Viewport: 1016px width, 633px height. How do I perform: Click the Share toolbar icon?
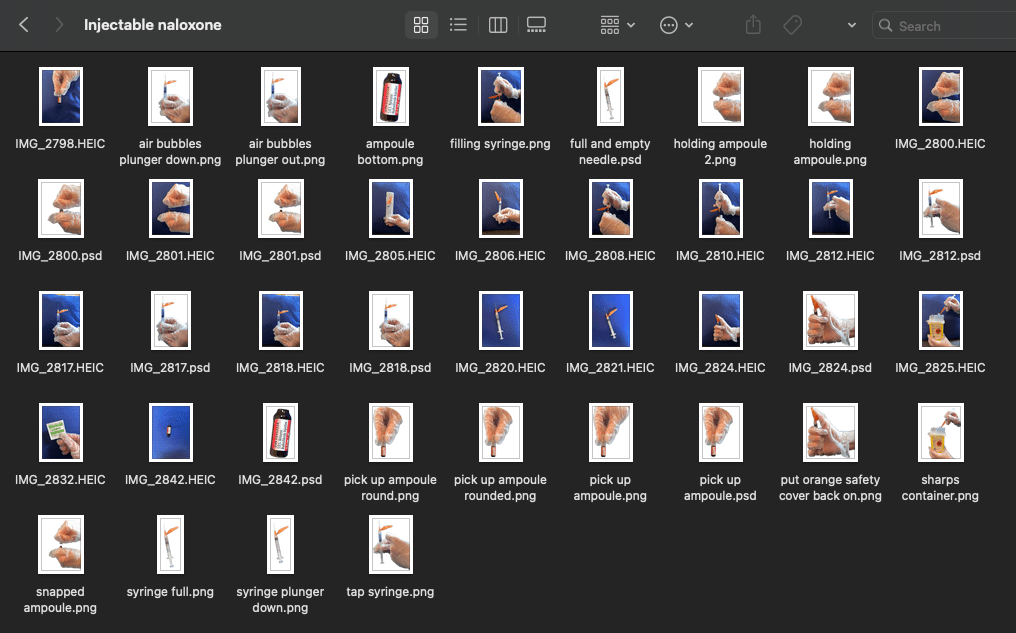coord(755,25)
